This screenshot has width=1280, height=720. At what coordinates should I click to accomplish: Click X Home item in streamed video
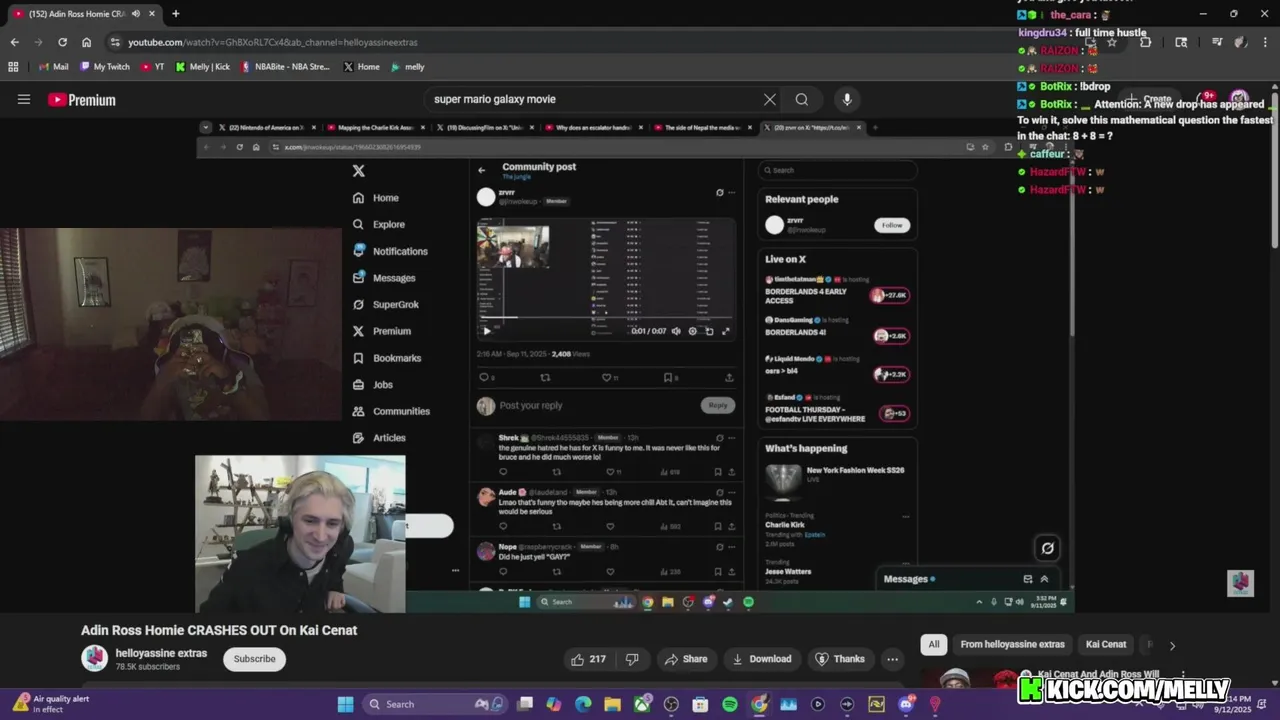(x=376, y=198)
